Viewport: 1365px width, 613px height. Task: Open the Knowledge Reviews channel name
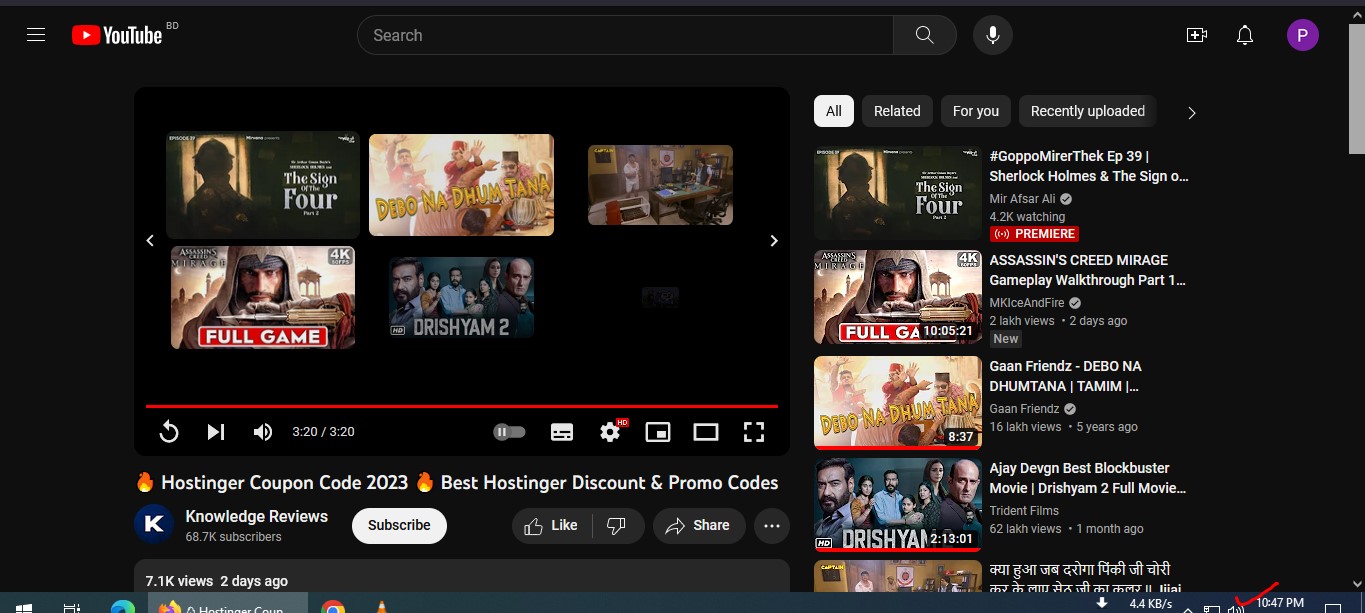coord(257,516)
